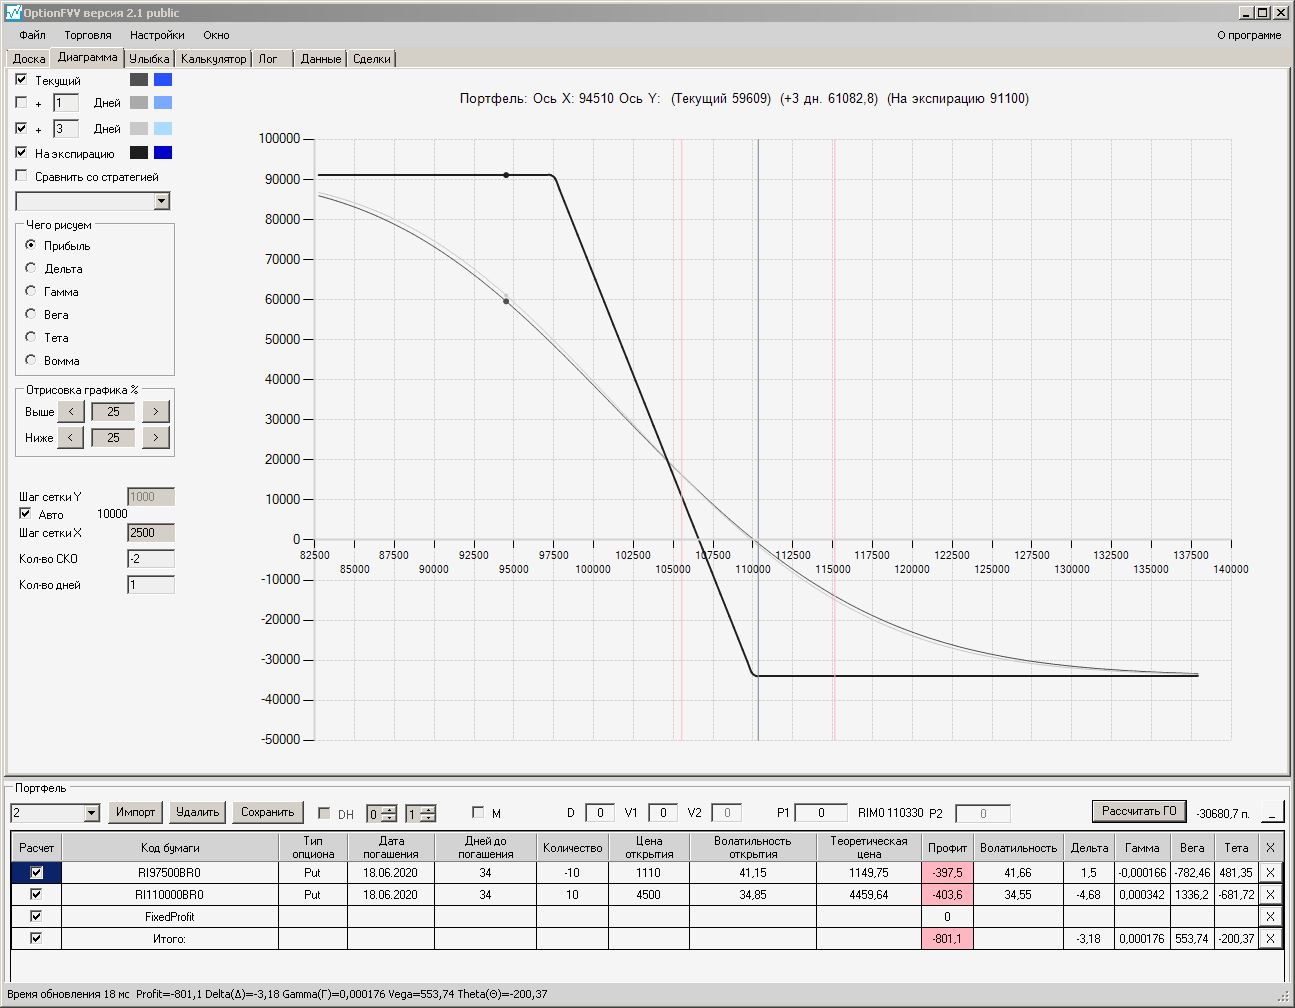Click the X button in the Итого row
This screenshot has width=1295, height=1008.
coord(1270,939)
